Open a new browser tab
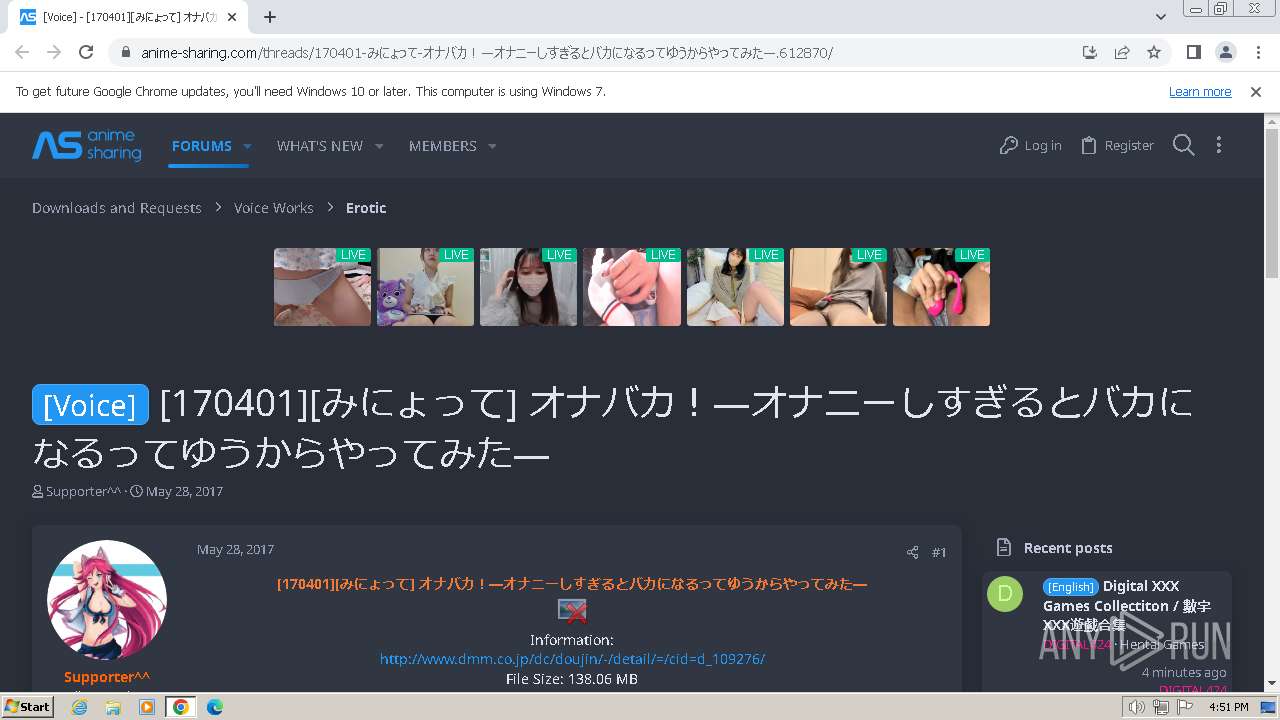This screenshot has height=720, width=1280. (x=270, y=17)
